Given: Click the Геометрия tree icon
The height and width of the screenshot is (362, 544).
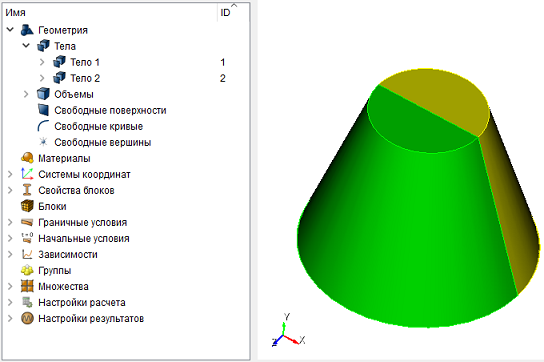Looking at the screenshot, I should (x=27, y=30).
